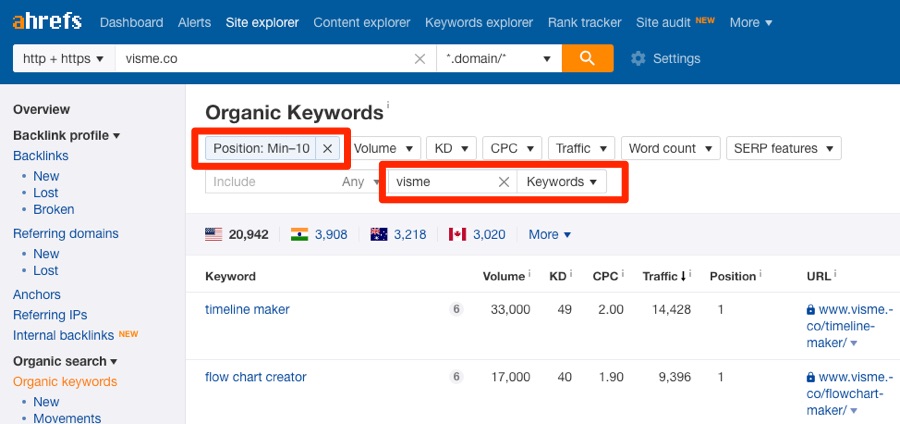Open Settings gear icon
The height and width of the screenshot is (424, 900).
pyautogui.click(x=638, y=59)
